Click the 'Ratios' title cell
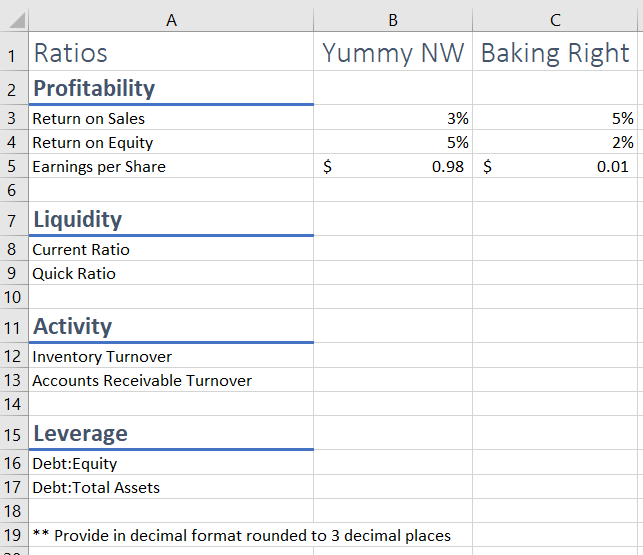 (x=171, y=51)
